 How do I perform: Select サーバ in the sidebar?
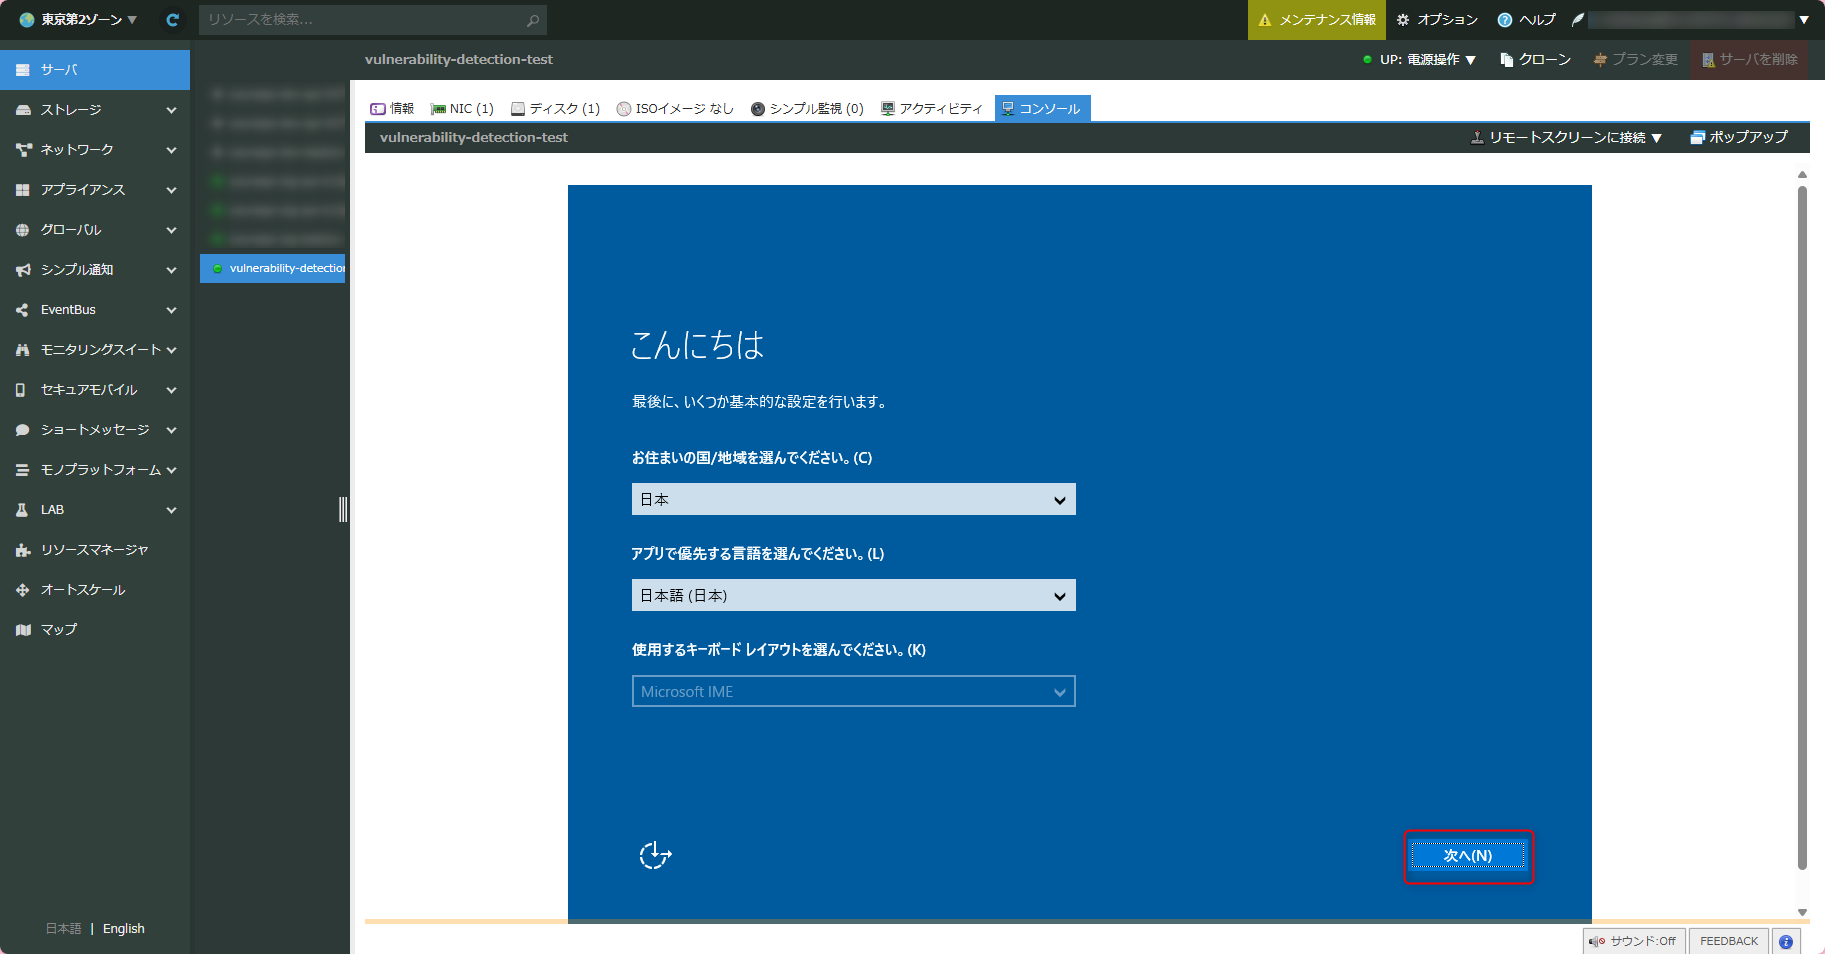coord(60,69)
